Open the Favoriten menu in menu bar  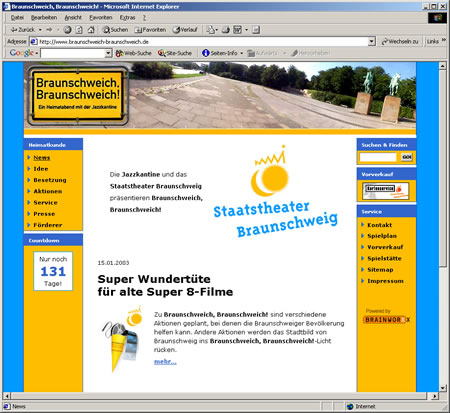[x=101, y=18]
